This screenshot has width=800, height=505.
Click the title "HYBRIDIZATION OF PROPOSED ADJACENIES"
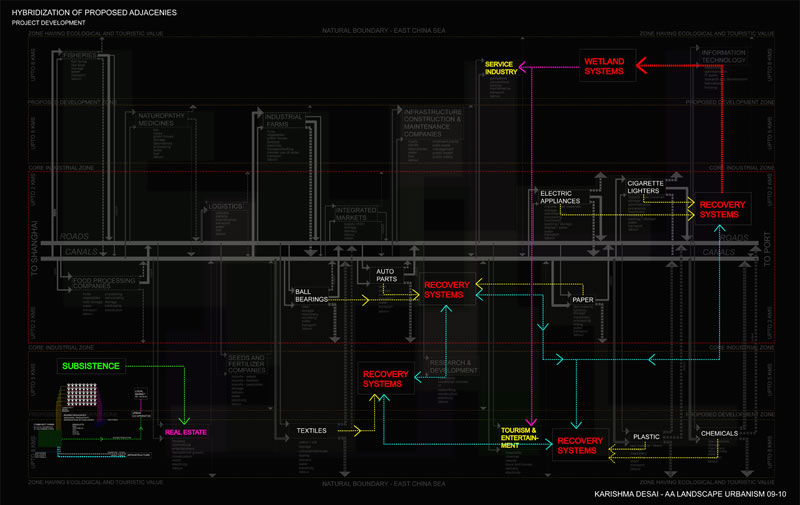point(94,12)
